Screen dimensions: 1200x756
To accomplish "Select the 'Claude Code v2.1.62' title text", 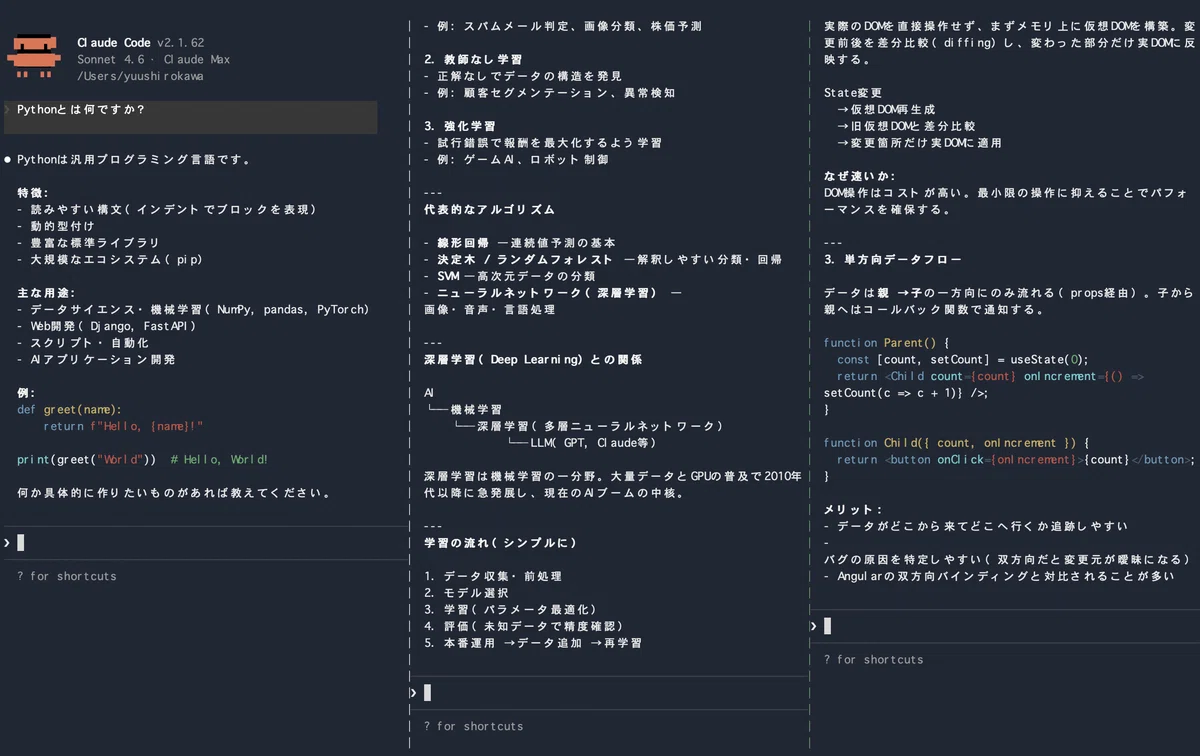I will point(140,43).
